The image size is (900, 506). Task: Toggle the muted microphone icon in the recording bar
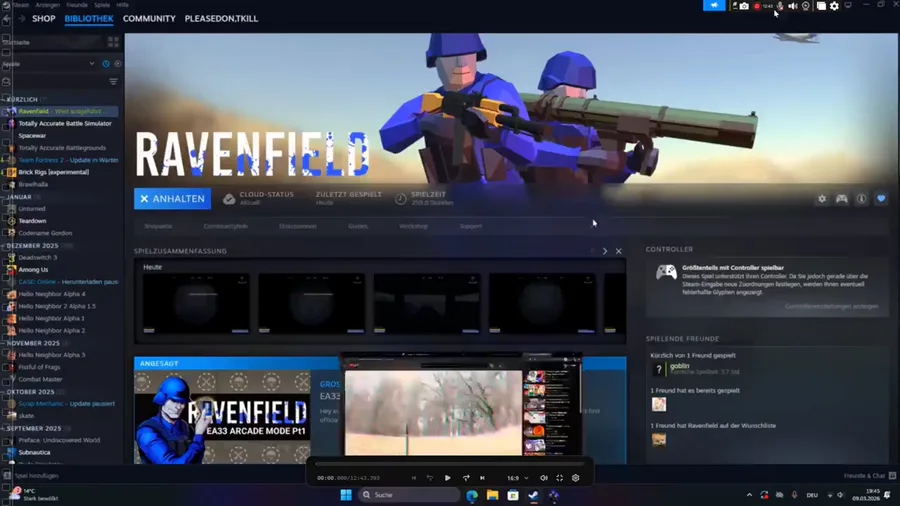click(x=780, y=6)
